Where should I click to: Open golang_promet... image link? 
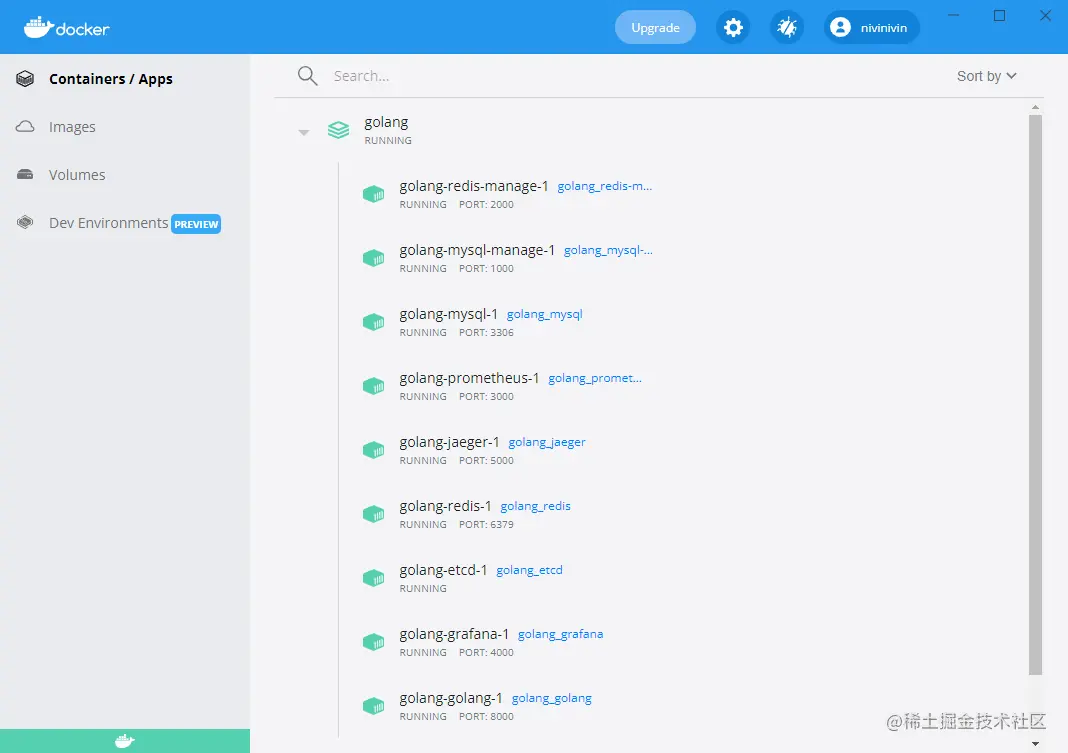[x=595, y=378]
